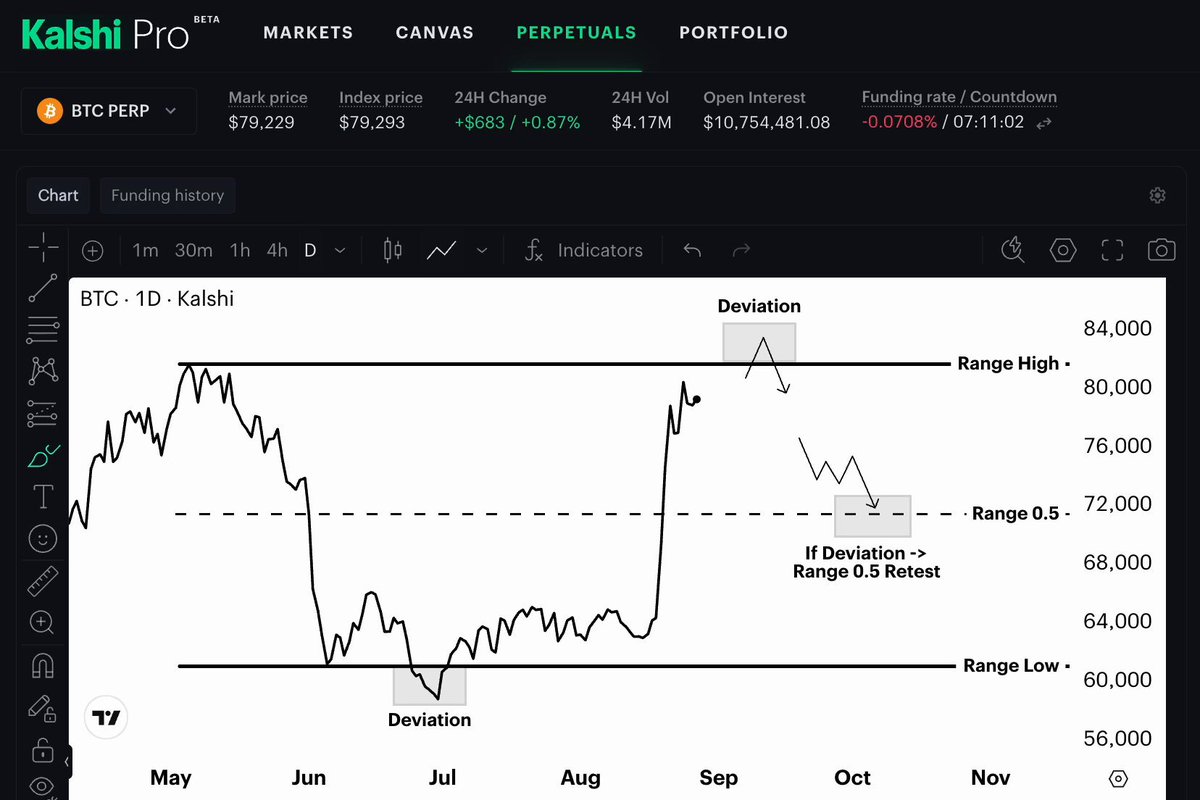Select the text annotation tool
This screenshot has height=800, width=1200.
coord(42,496)
